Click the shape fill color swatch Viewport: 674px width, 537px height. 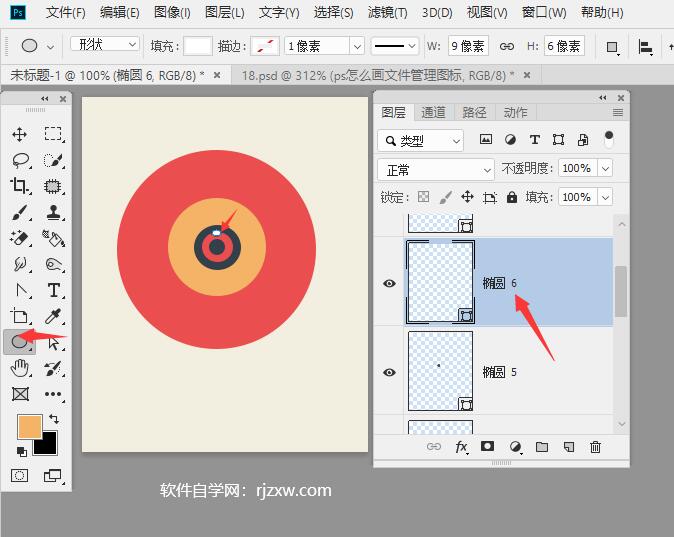[x=198, y=46]
